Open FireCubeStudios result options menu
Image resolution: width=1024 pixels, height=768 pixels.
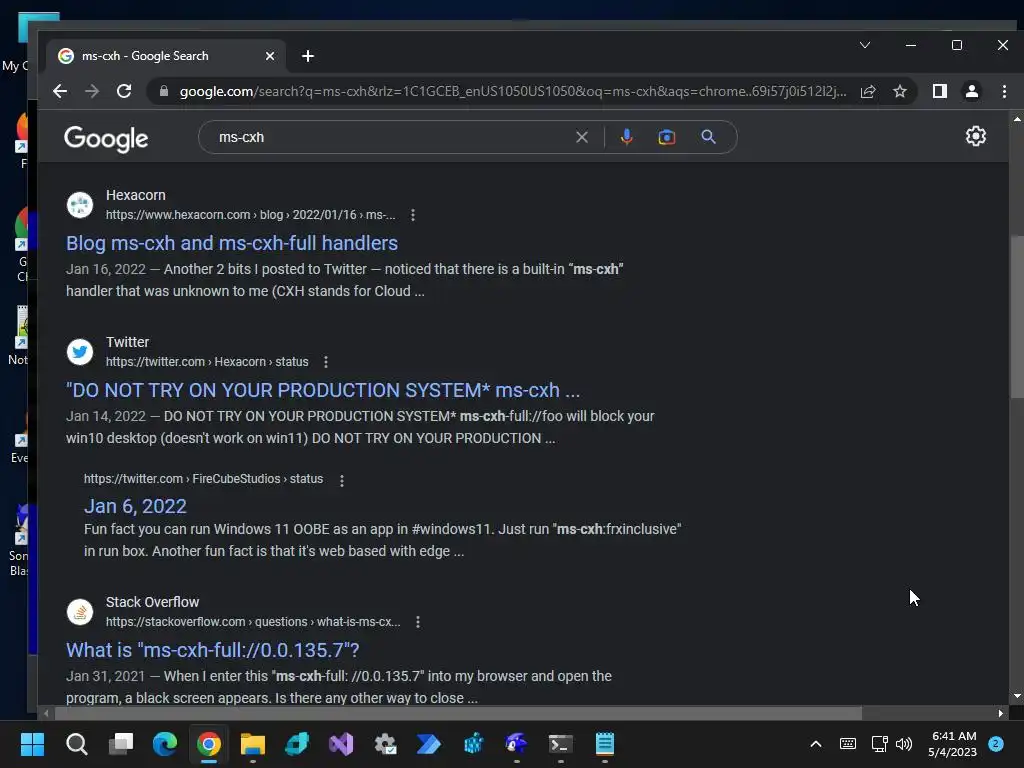(x=342, y=481)
